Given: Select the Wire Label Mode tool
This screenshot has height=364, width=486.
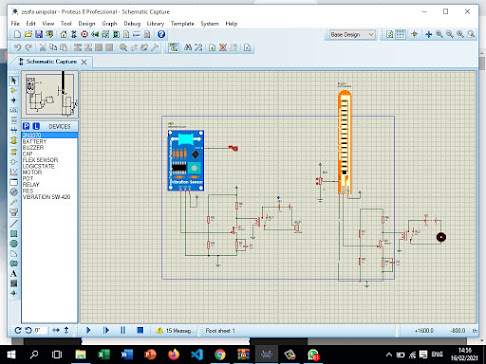Looking at the screenshot, I should (14, 110).
